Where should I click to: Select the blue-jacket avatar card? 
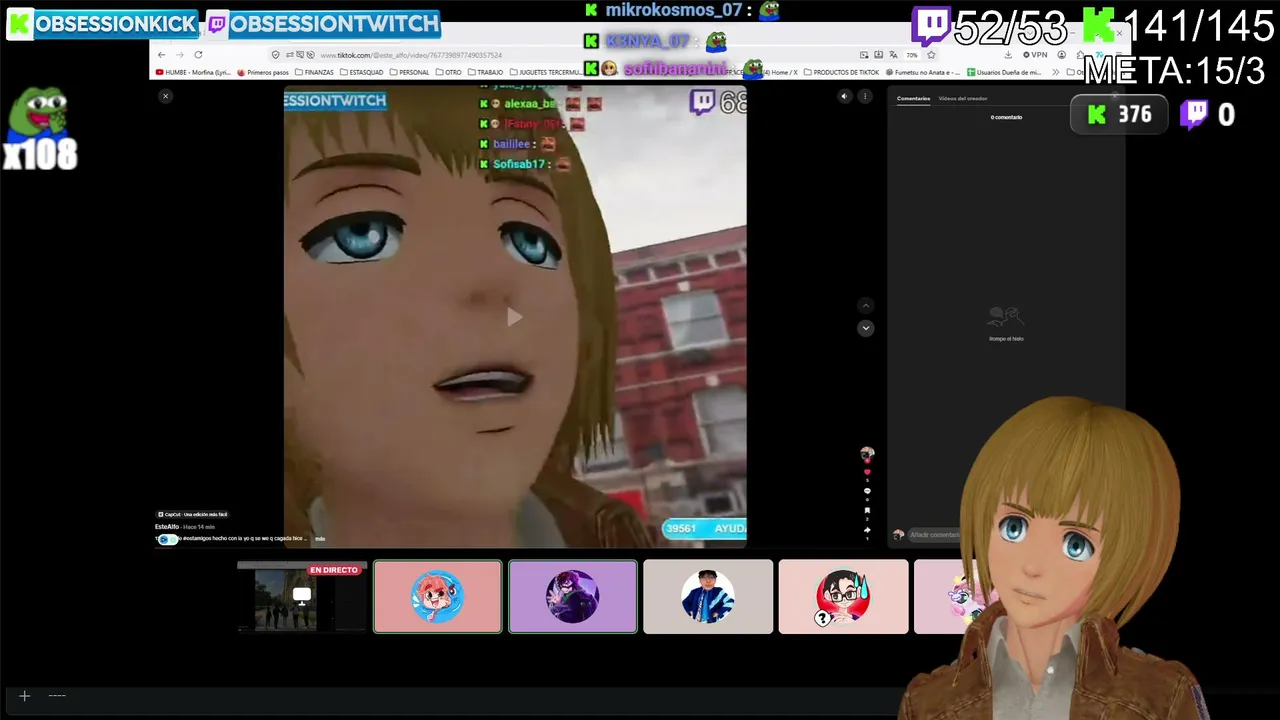tap(708, 597)
